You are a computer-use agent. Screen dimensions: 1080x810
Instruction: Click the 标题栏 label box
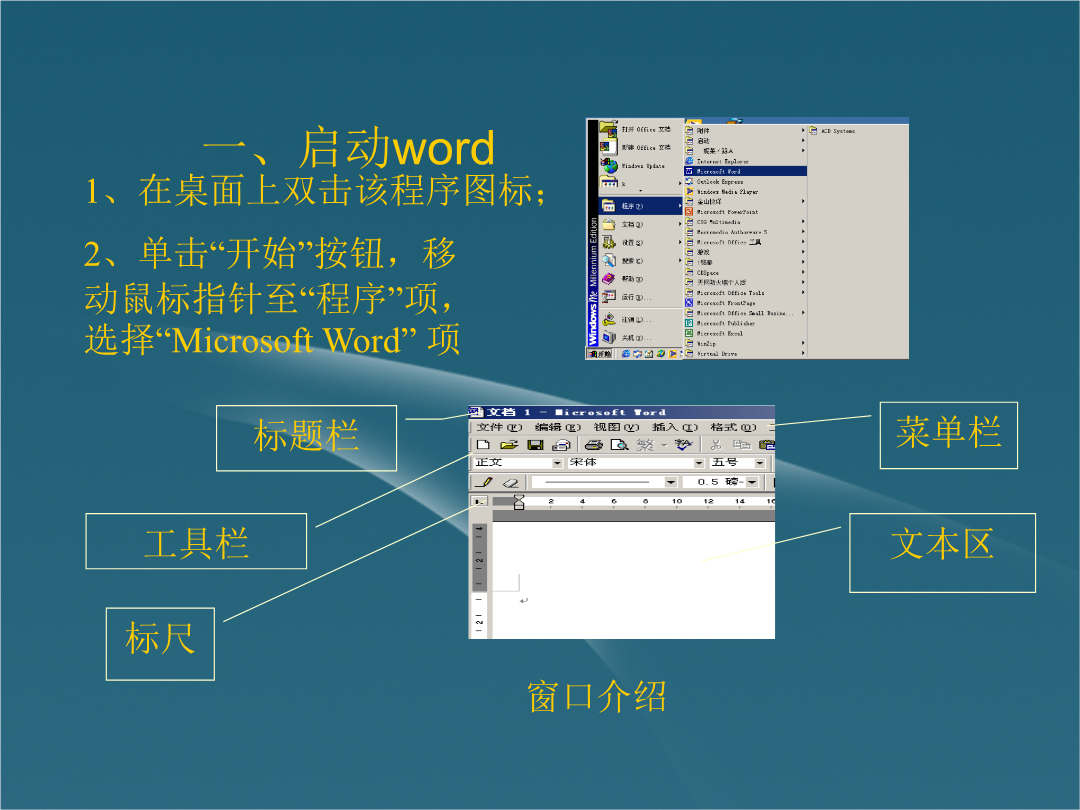[307, 438]
